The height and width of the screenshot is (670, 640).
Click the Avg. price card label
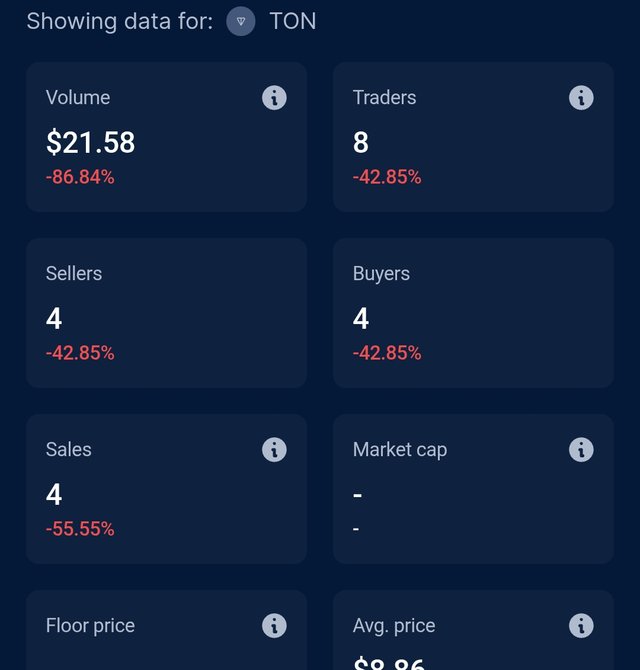tap(394, 626)
